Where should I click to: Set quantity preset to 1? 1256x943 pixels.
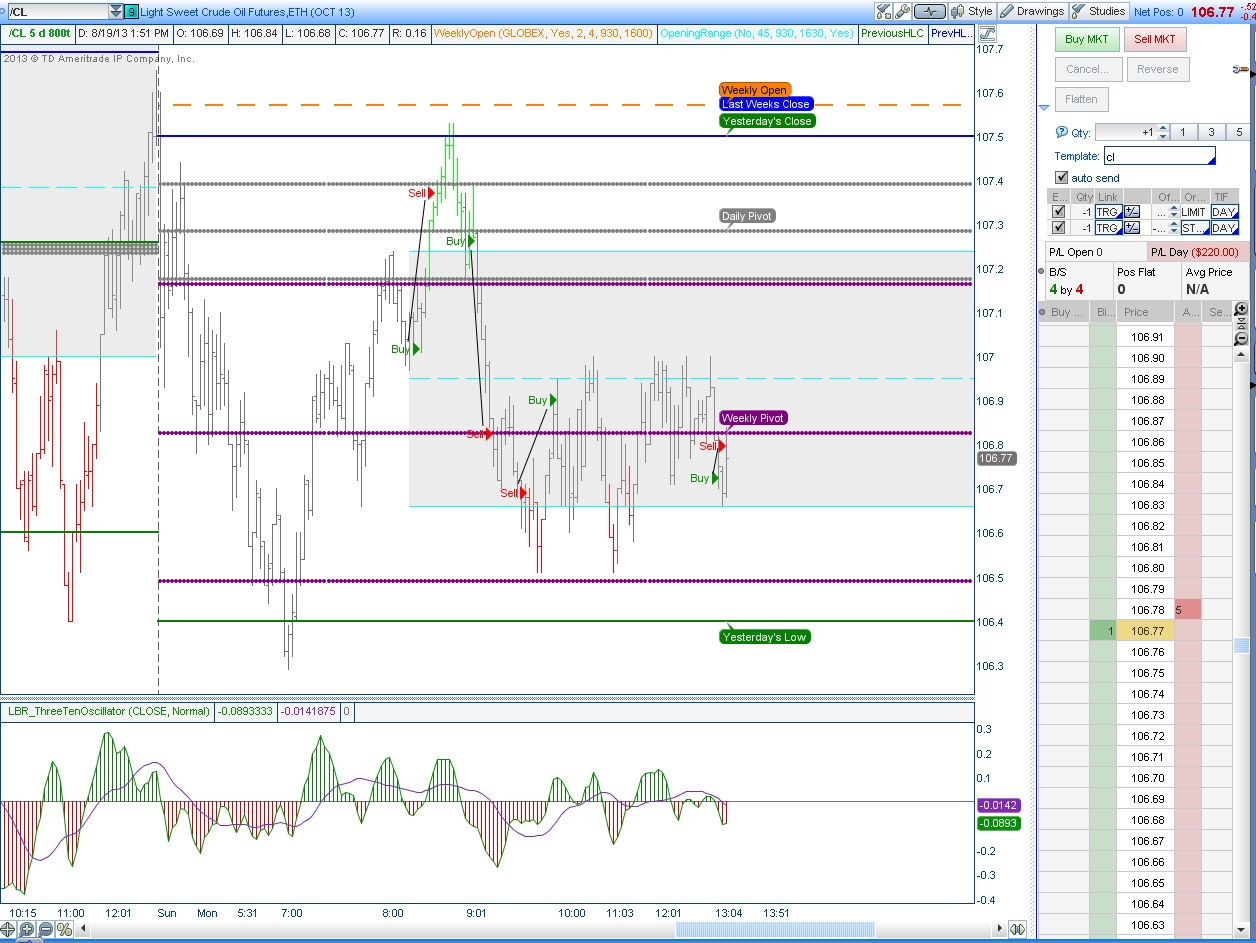tap(1182, 132)
